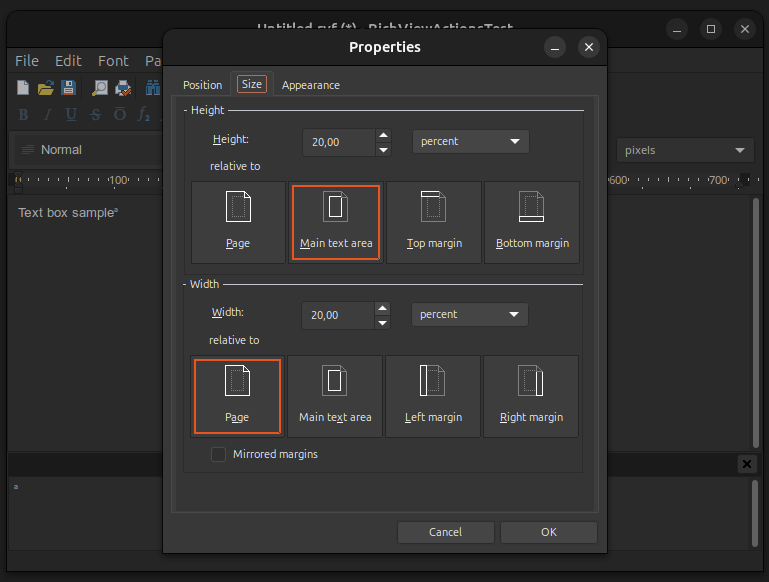Click the Open folder icon in main toolbar
The width and height of the screenshot is (769, 582).
[x=46, y=88]
